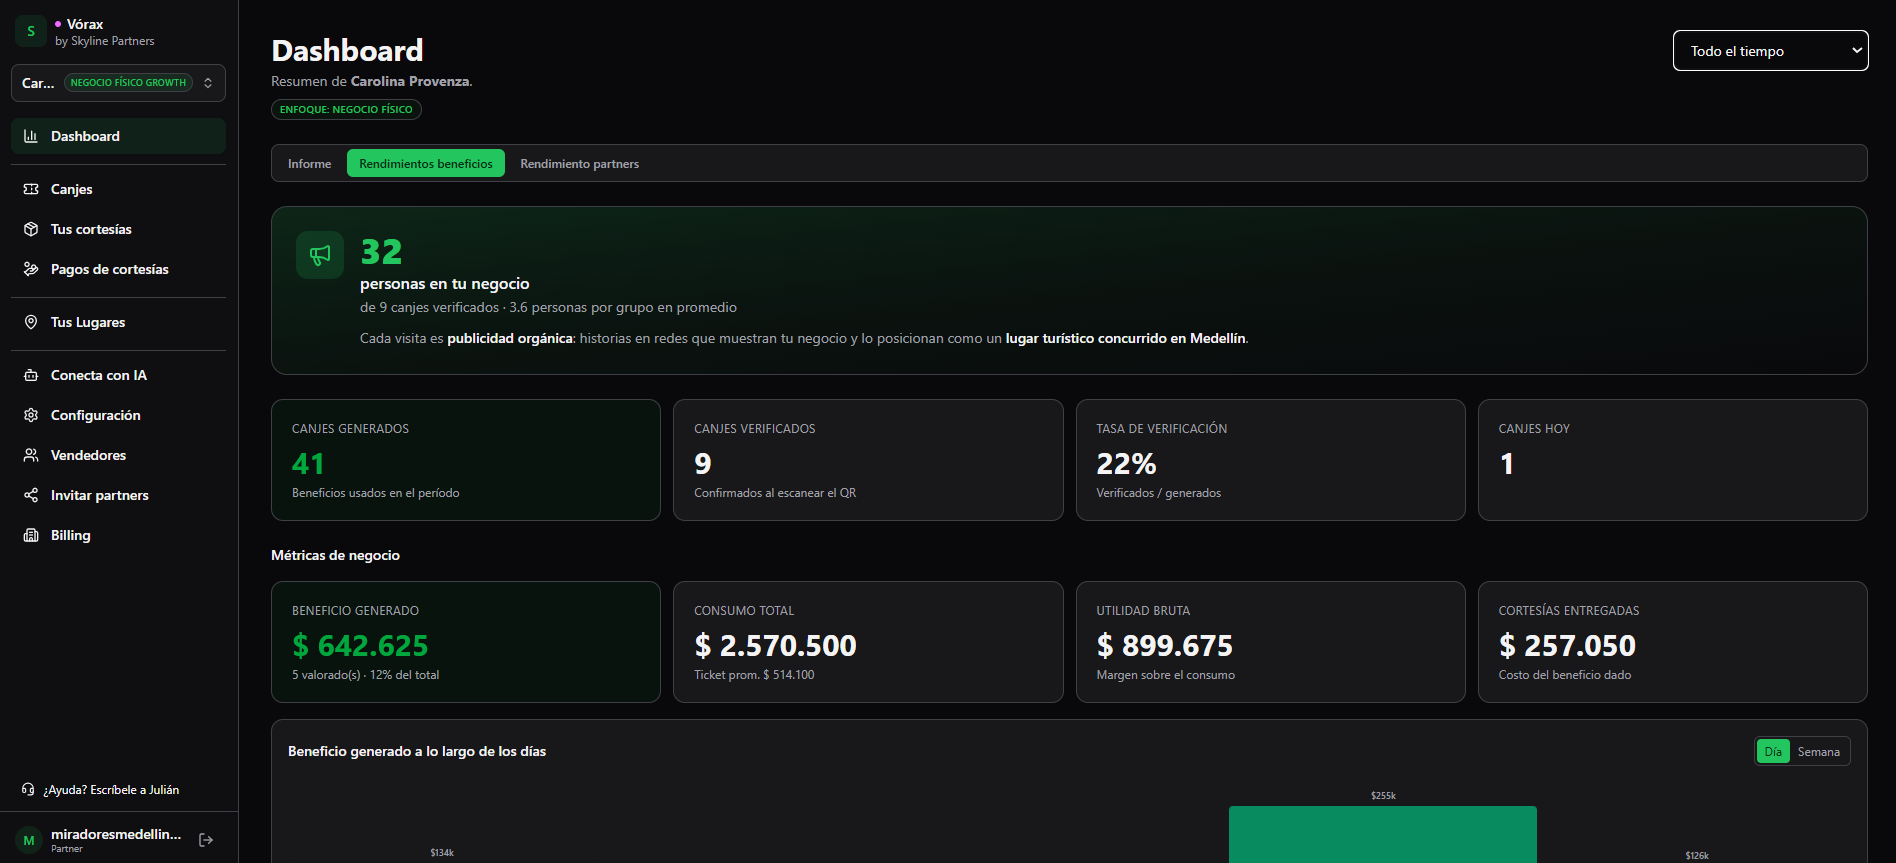This screenshot has width=1896, height=863.
Task: Go to Tus cortesías page
Action: [x=118, y=229]
